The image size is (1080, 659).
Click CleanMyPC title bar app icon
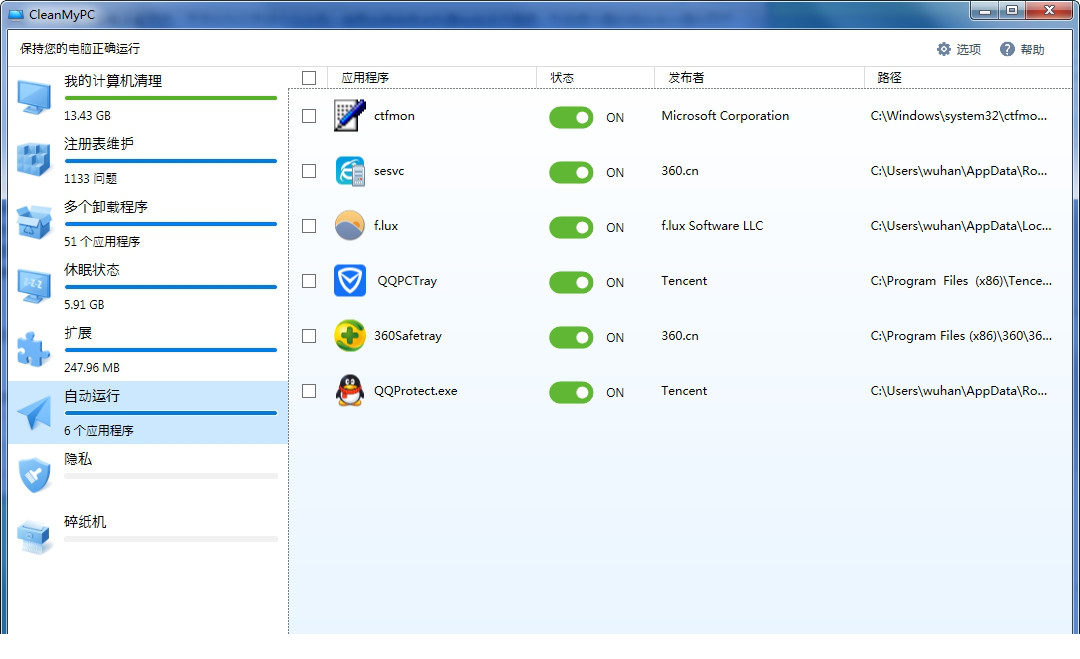[x=16, y=14]
